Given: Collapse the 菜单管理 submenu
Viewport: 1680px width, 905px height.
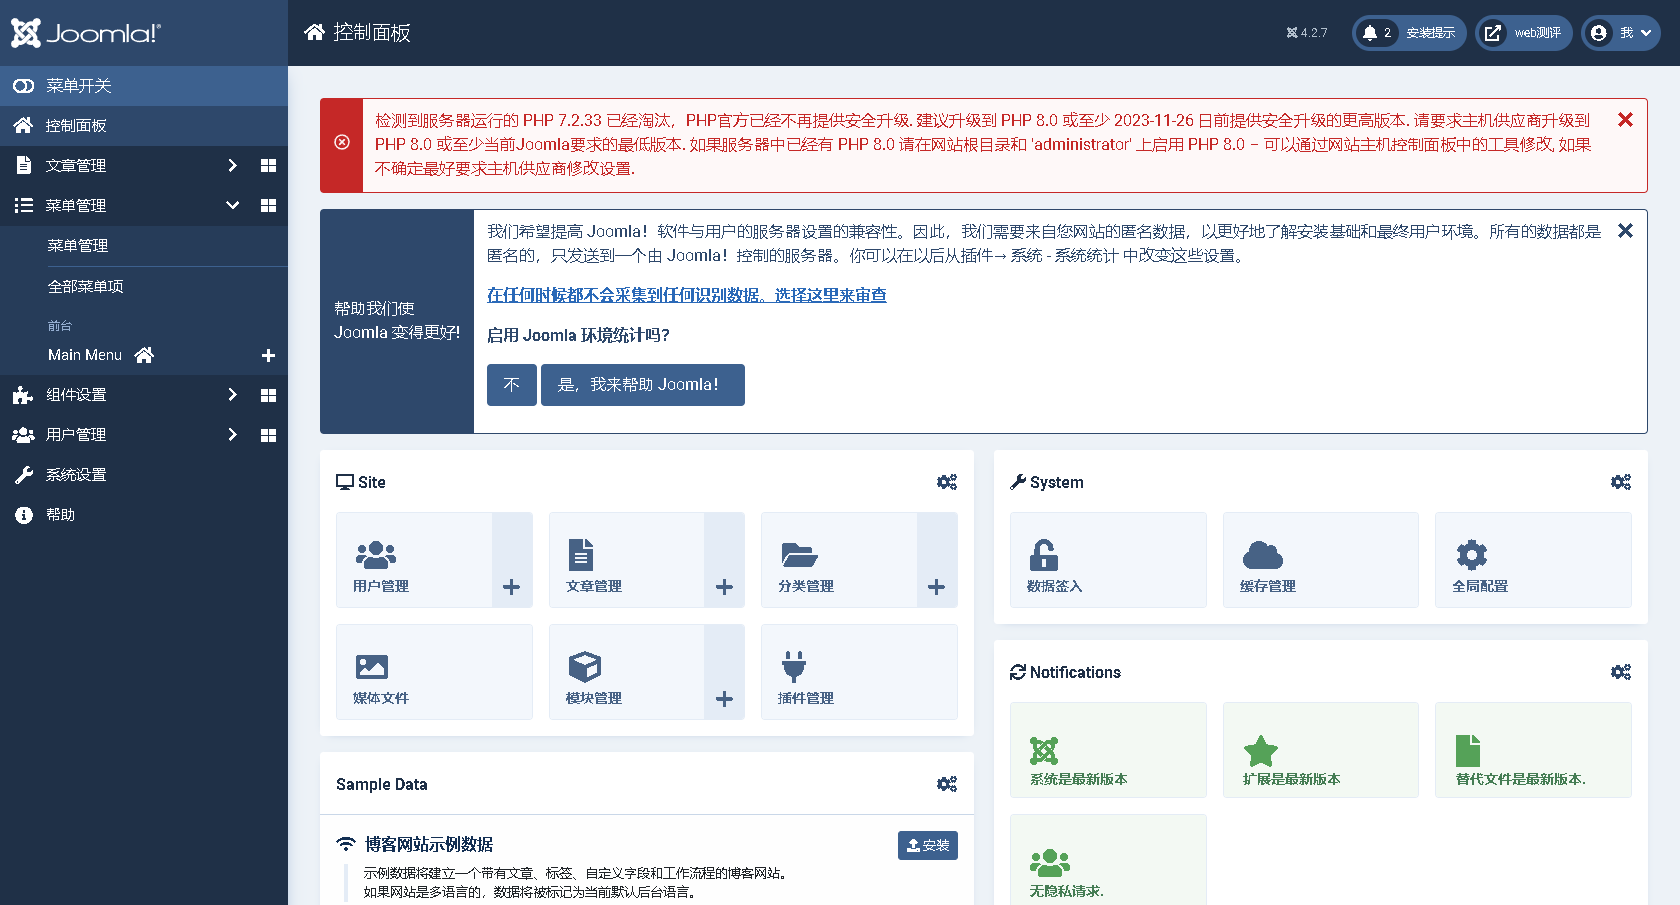Looking at the screenshot, I should 232,205.
